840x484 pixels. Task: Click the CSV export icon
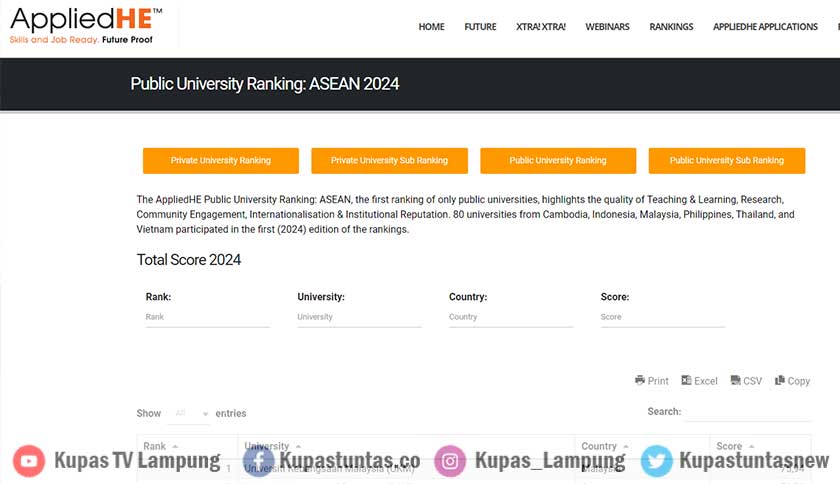[x=736, y=380]
